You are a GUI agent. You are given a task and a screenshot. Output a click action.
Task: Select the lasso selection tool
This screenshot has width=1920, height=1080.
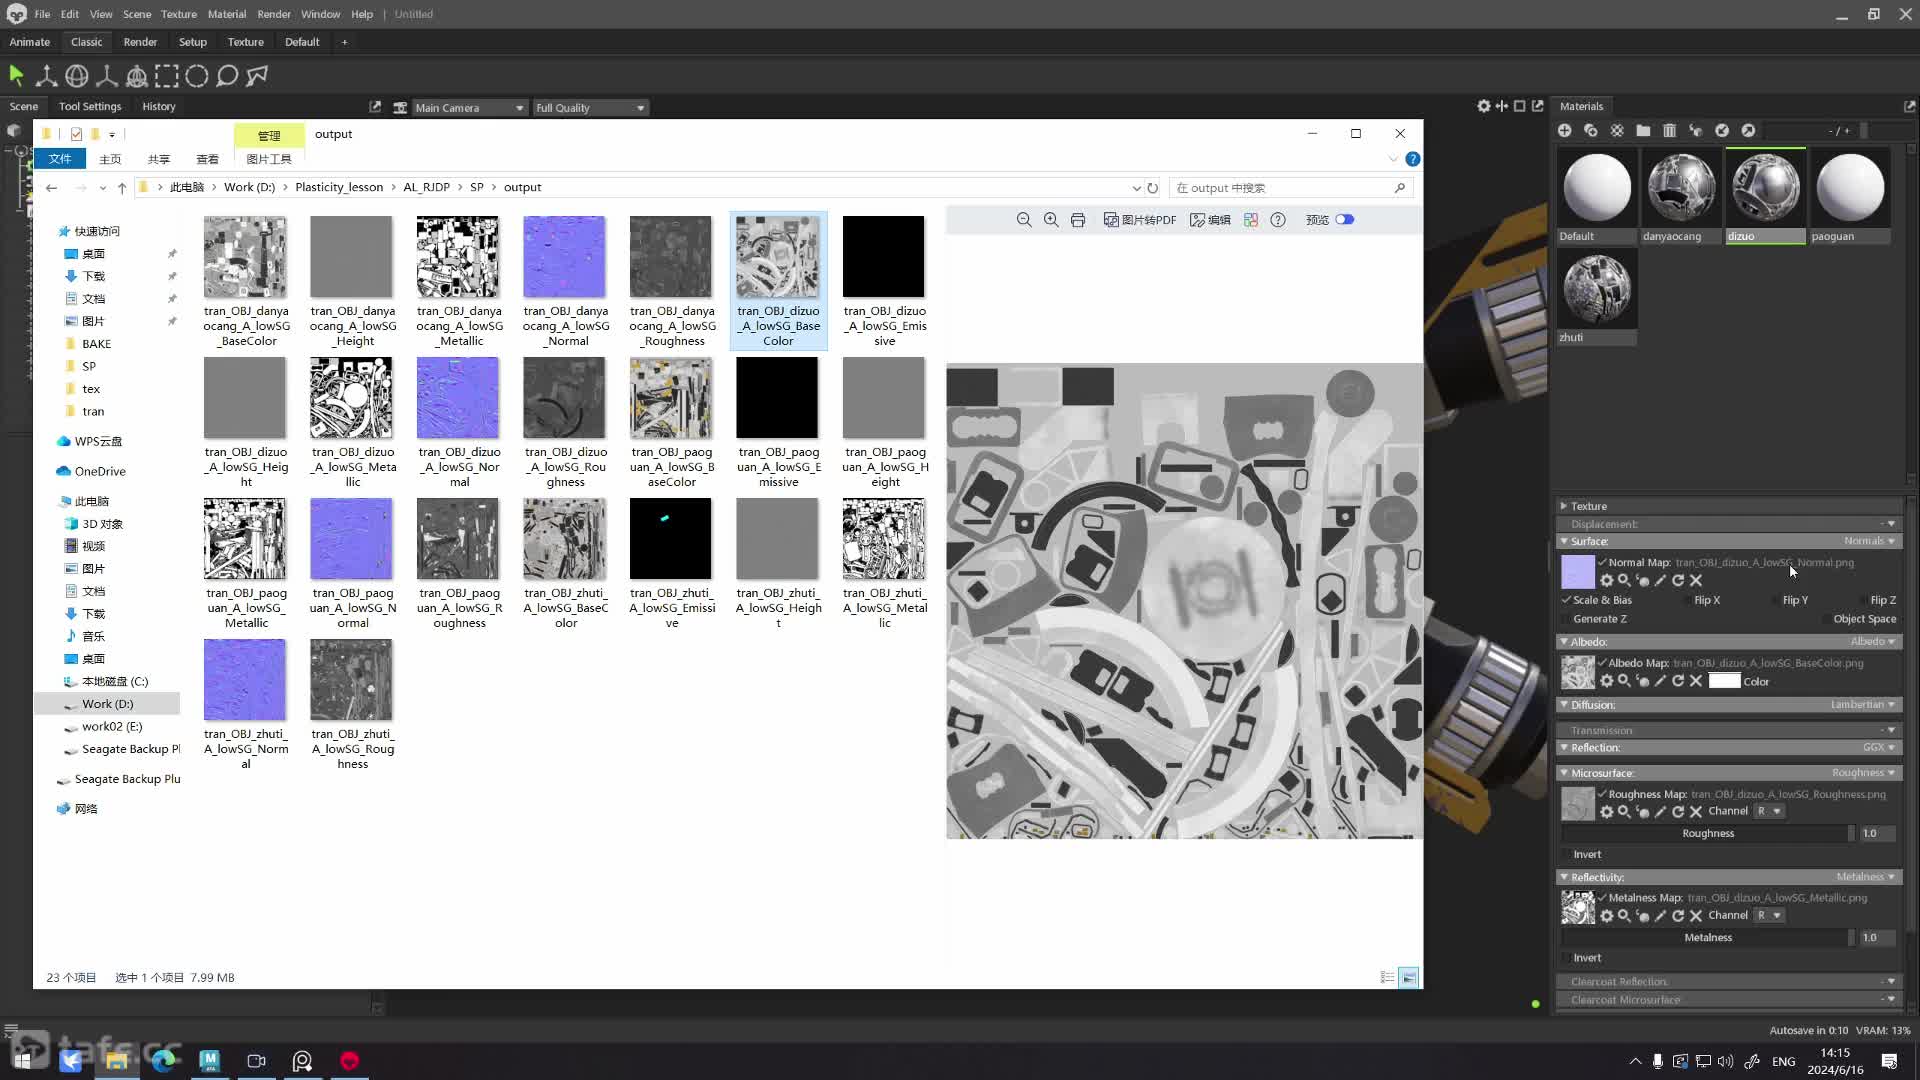[x=227, y=75]
